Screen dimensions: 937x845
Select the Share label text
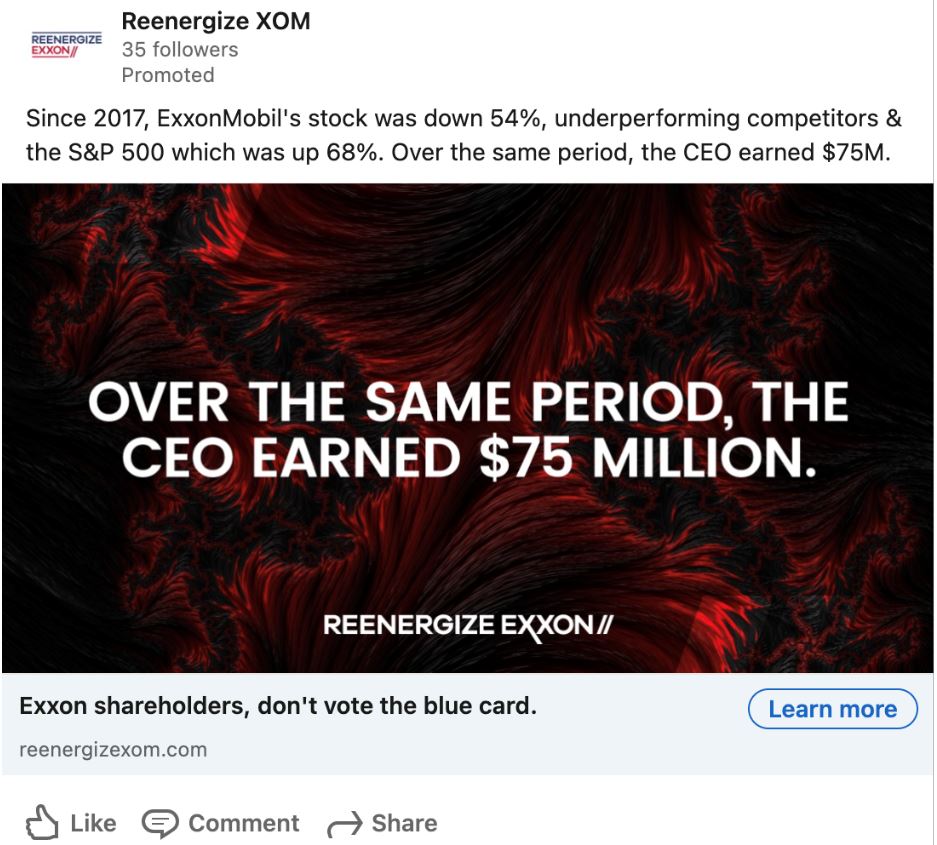coord(404,823)
